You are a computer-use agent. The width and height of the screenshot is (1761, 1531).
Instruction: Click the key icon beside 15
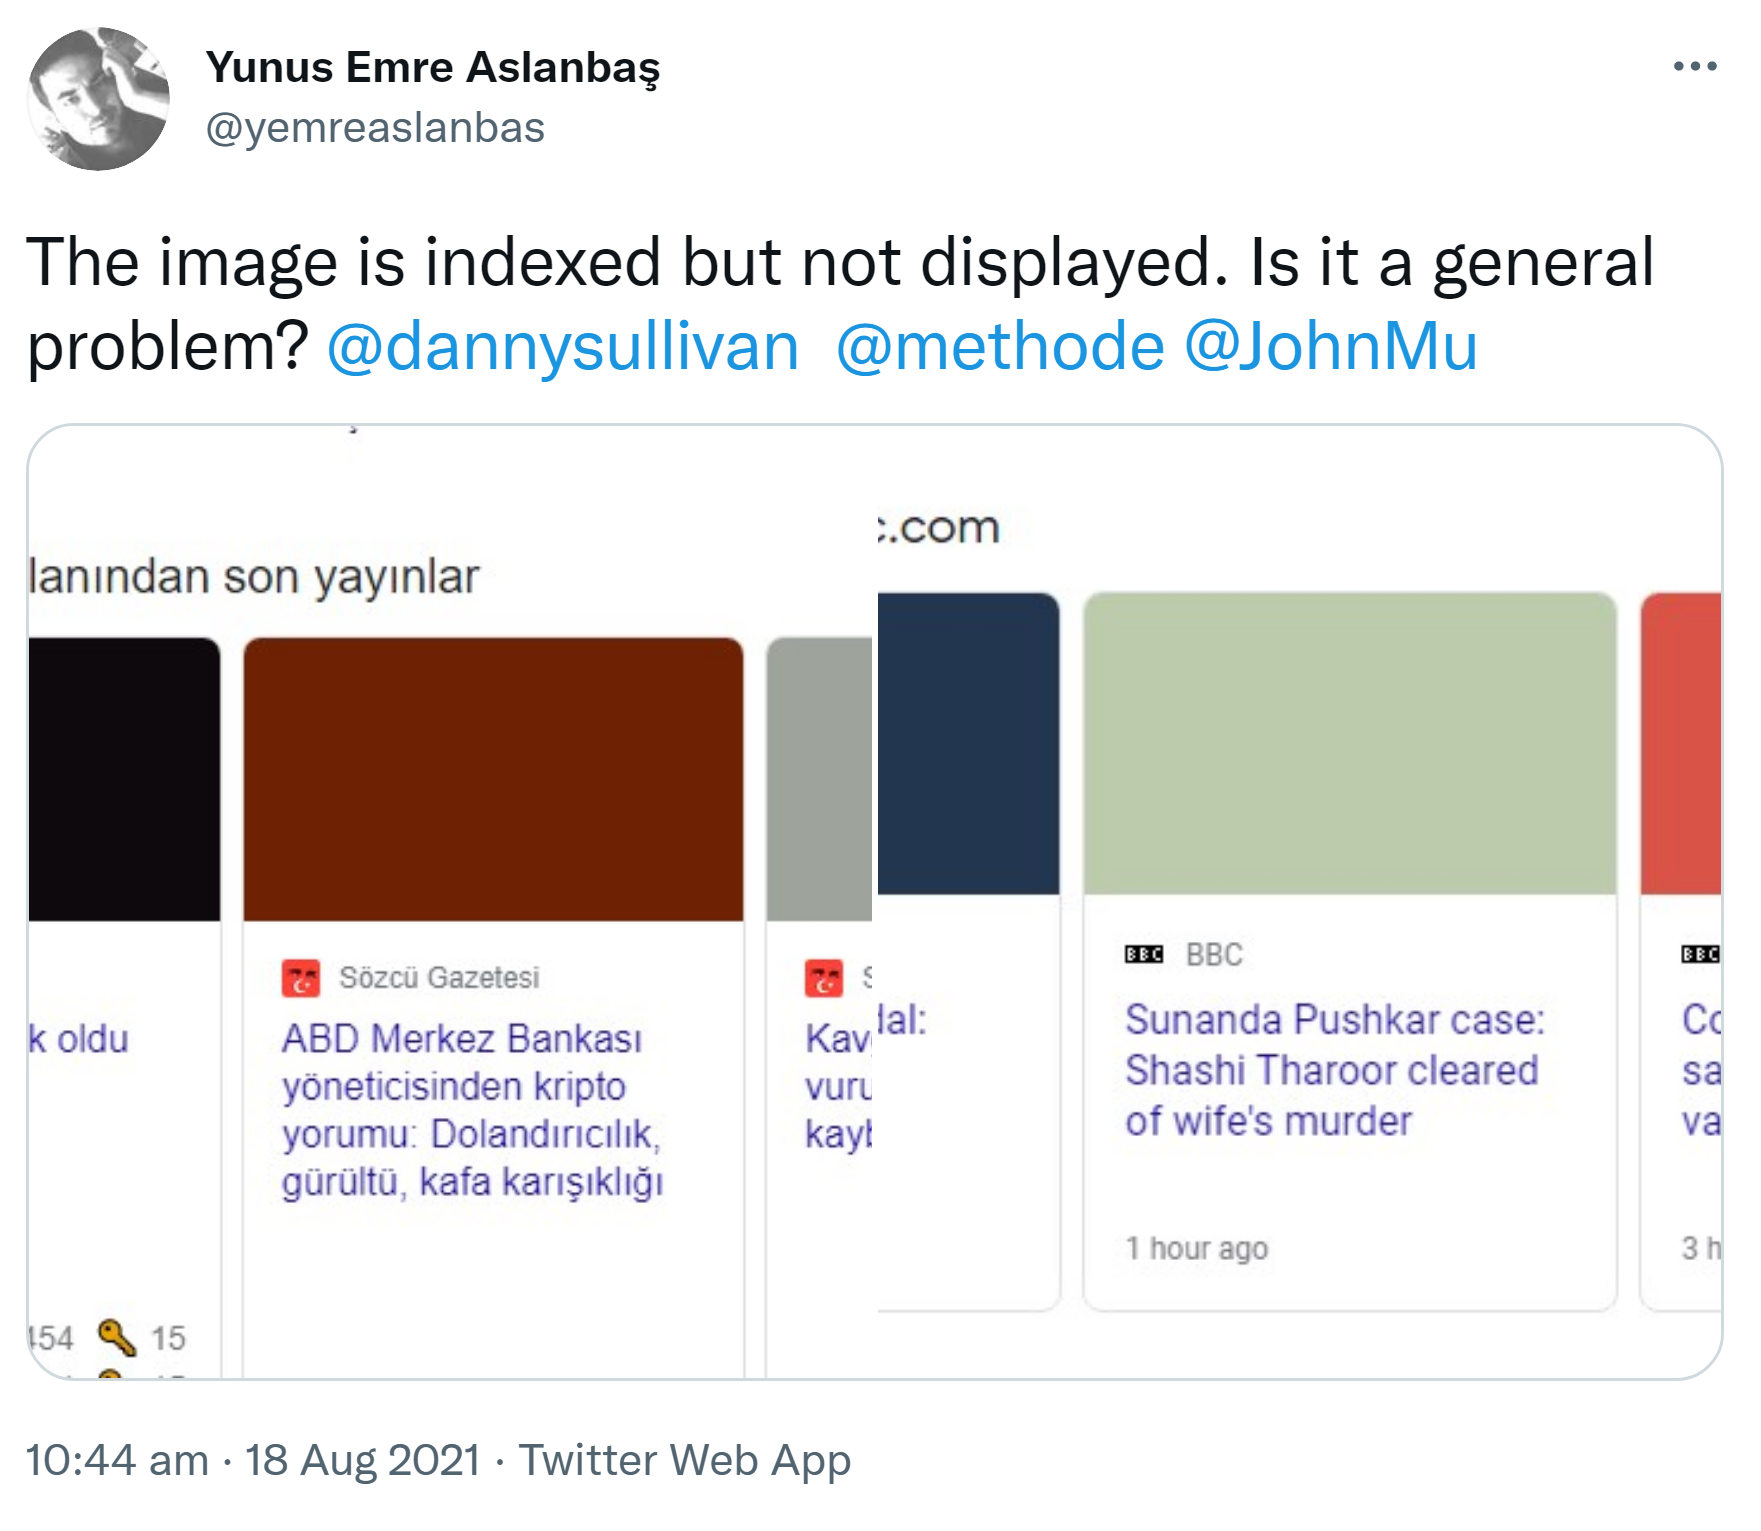[116, 1336]
